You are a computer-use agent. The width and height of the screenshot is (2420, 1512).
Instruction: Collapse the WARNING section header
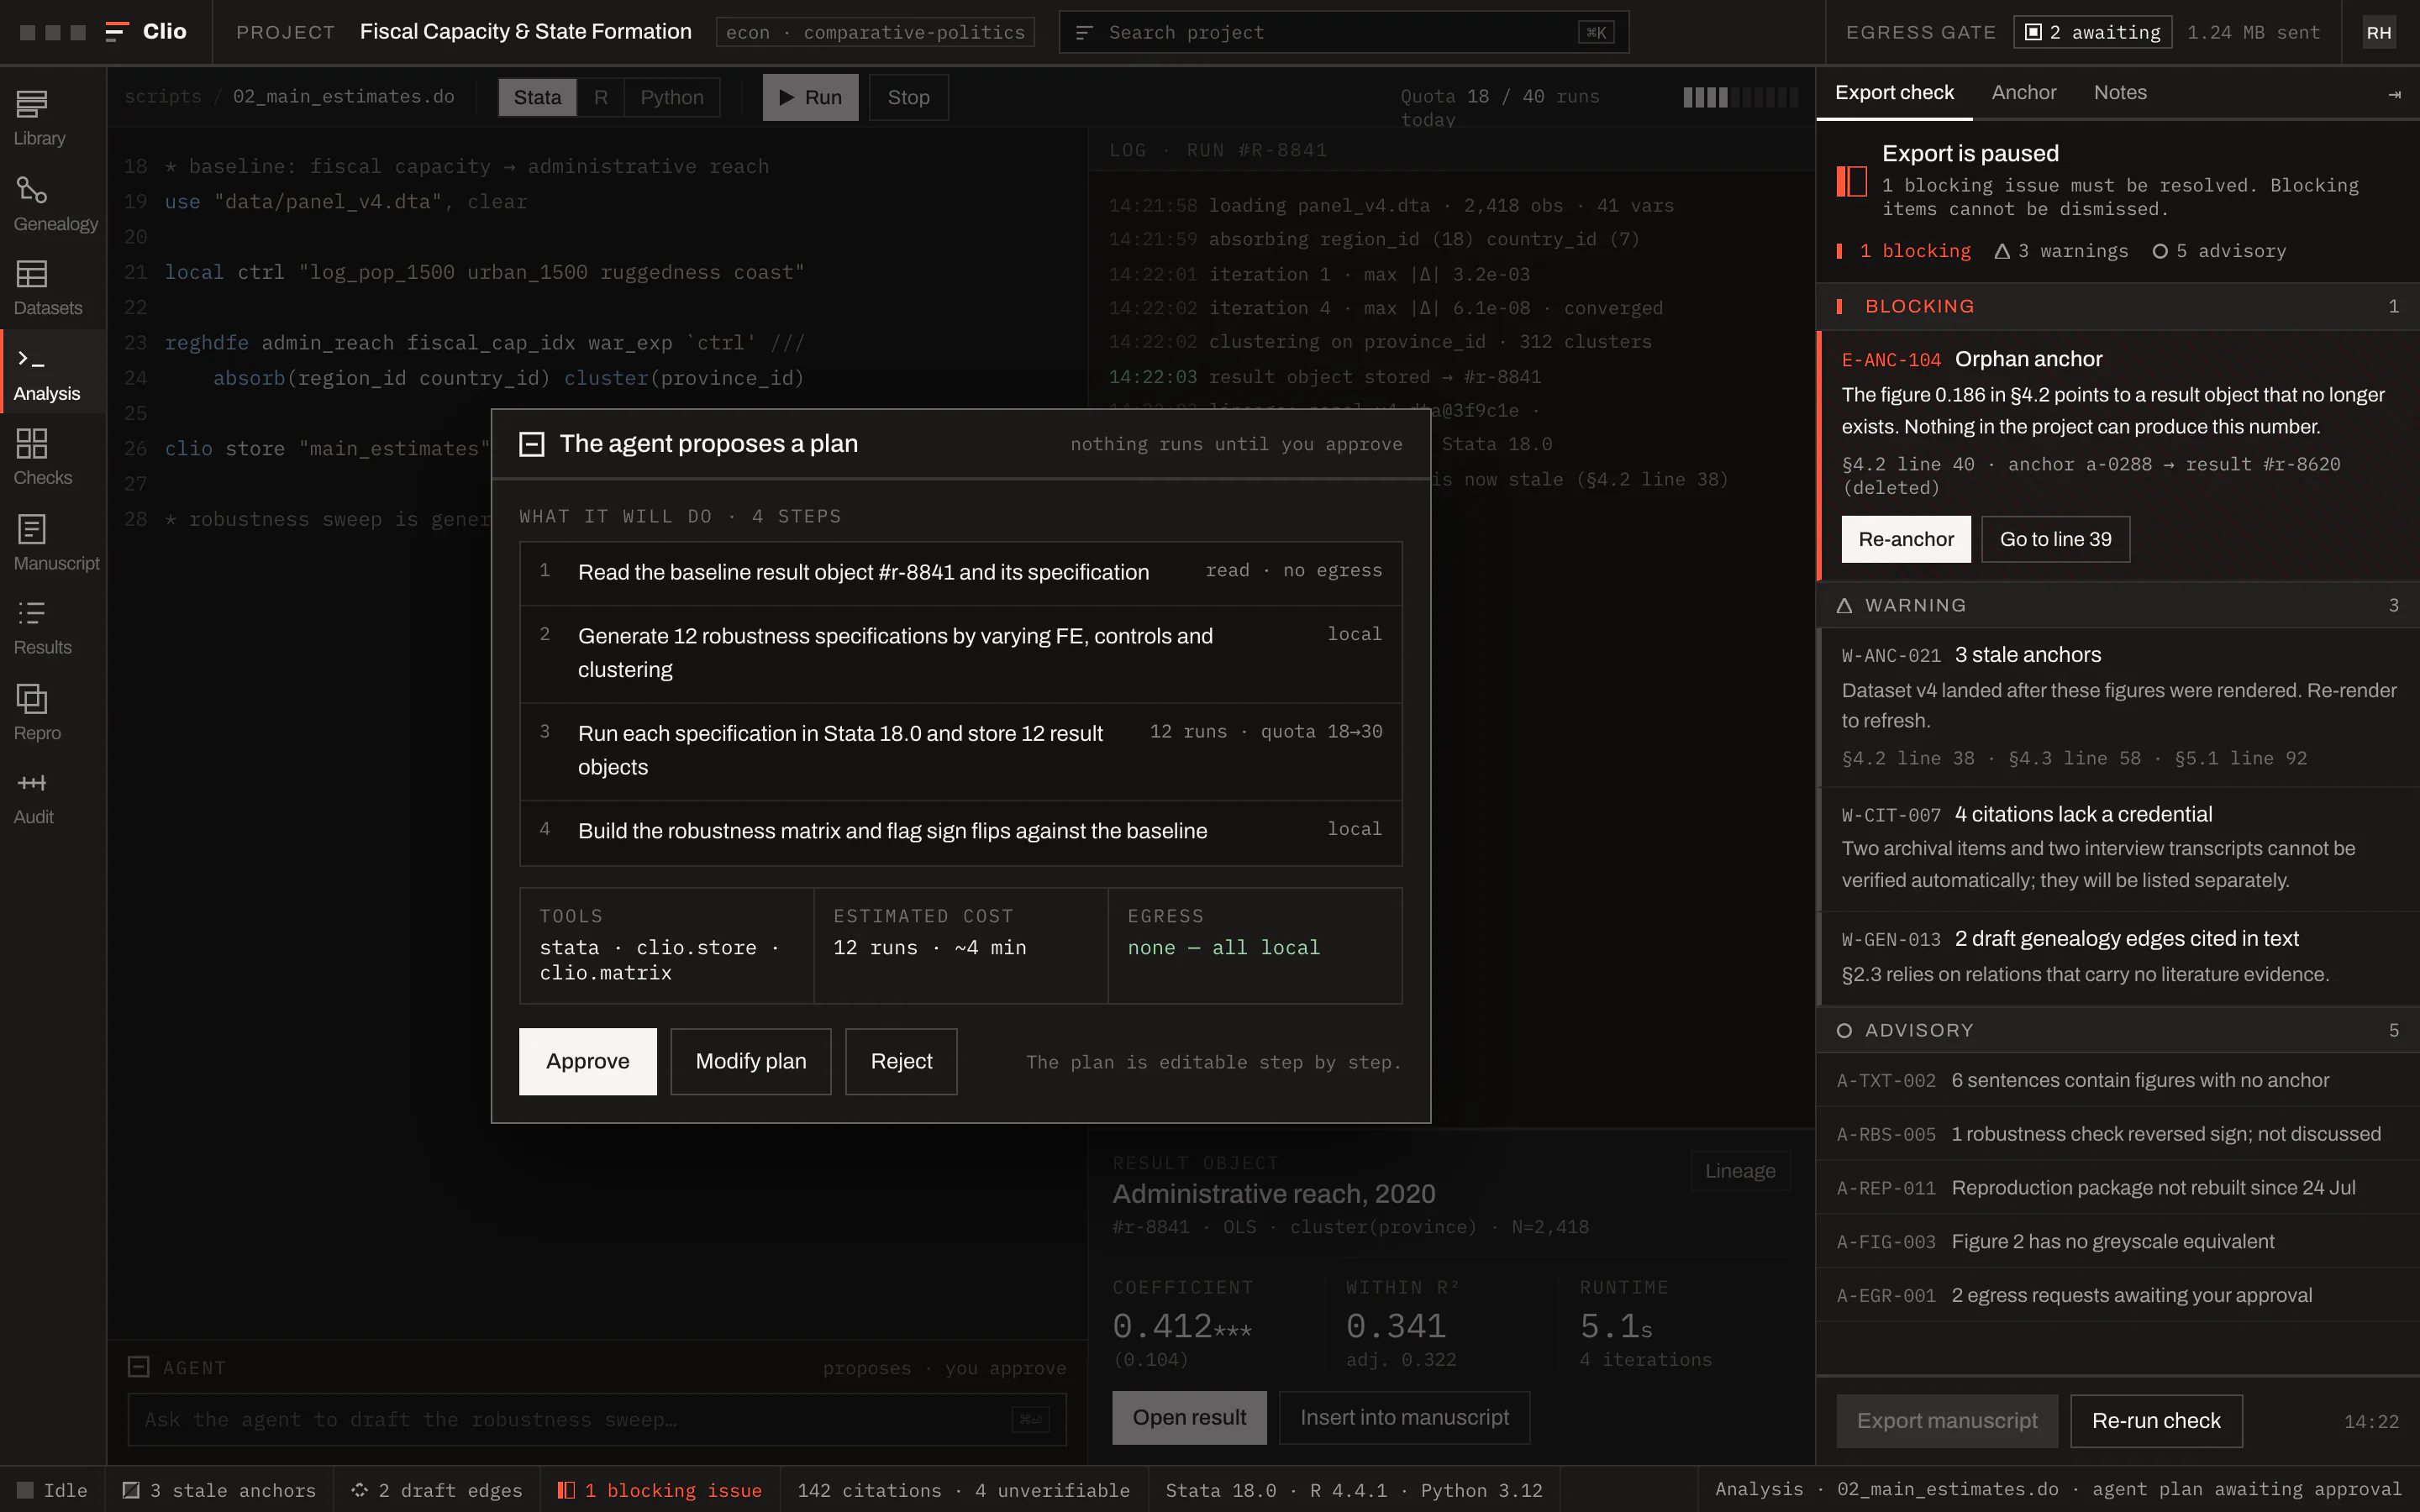click(2117, 605)
